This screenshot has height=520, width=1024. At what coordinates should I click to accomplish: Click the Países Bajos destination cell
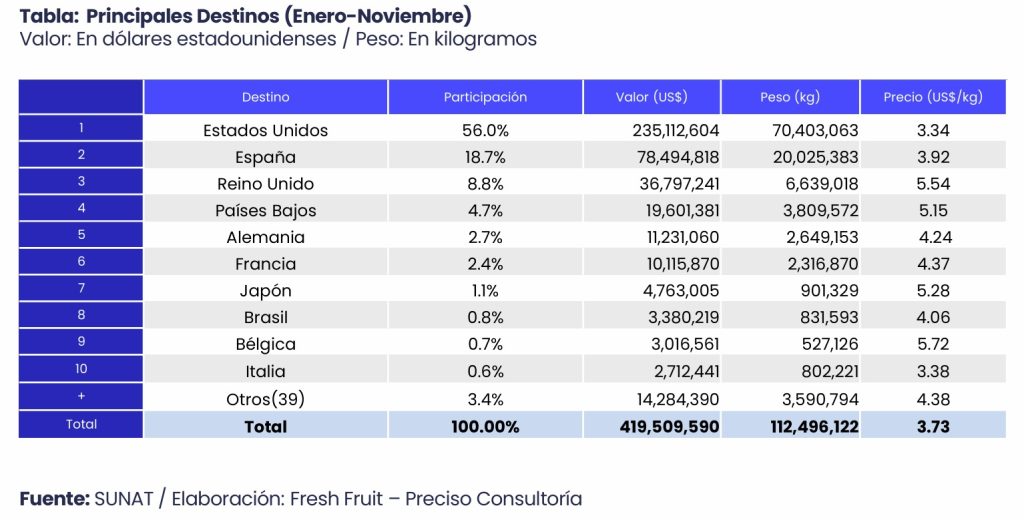pyautogui.click(x=265, y=211)
